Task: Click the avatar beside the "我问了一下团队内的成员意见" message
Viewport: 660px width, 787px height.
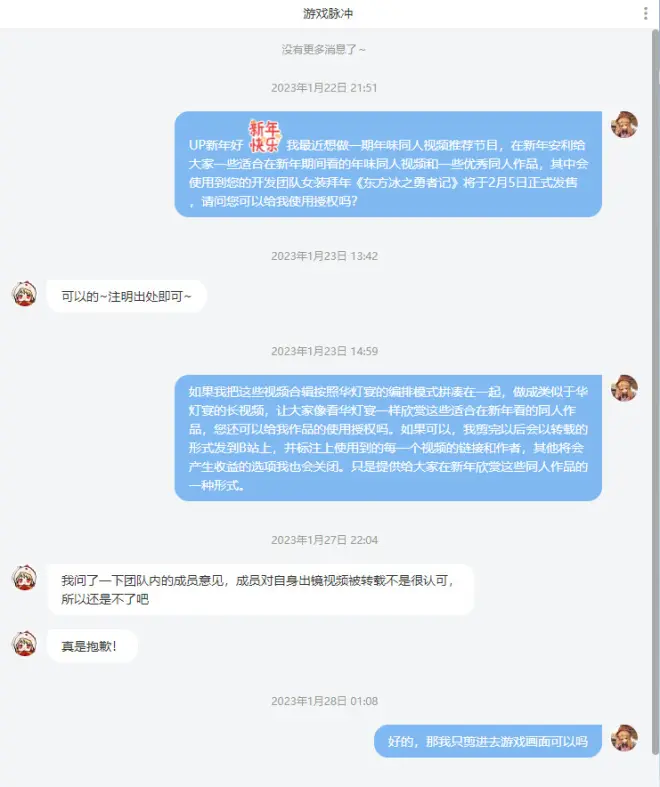Action: (24, 577)
